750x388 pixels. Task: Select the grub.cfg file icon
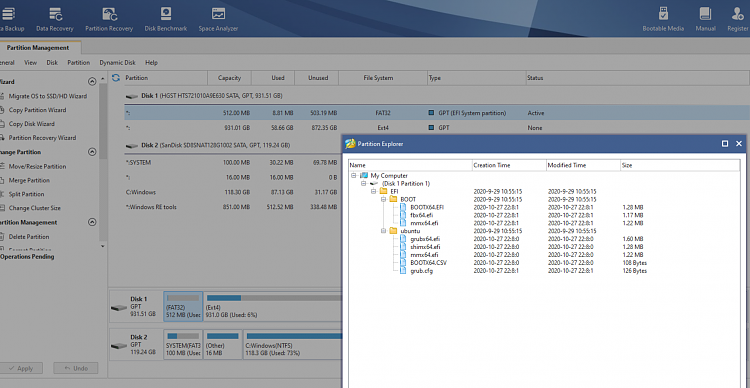pos(403,271)
